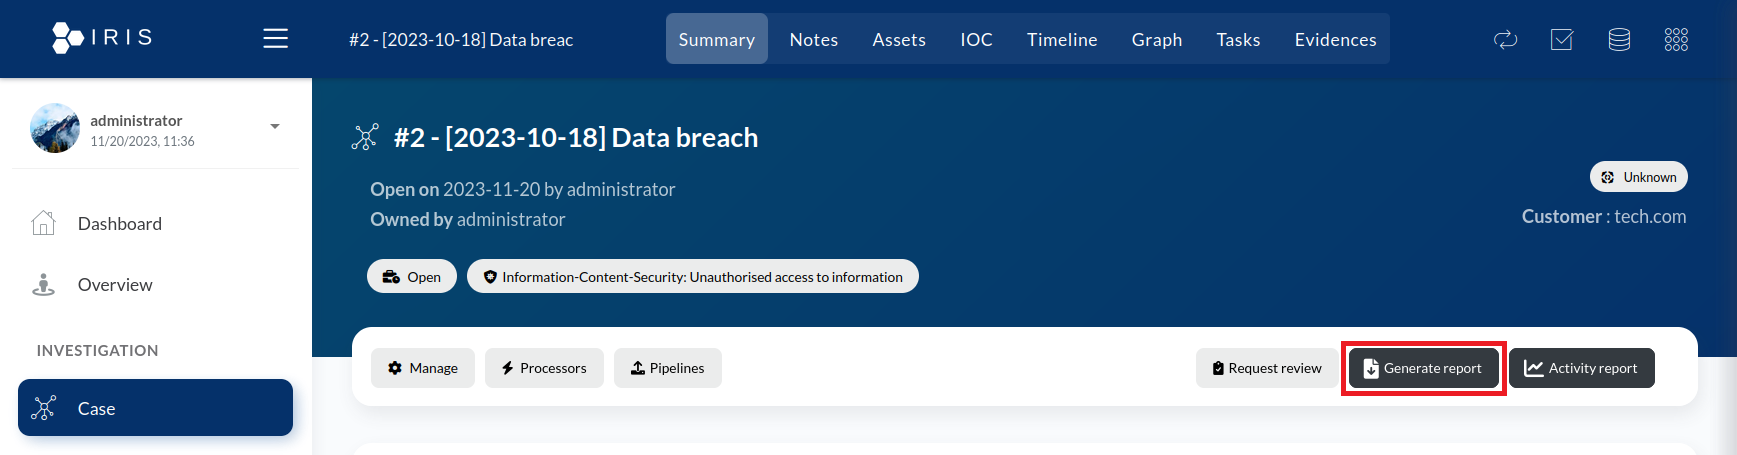1737x455 pixels.
Task: Open the database stack icon in header
Action: (x=1618, y=40)
